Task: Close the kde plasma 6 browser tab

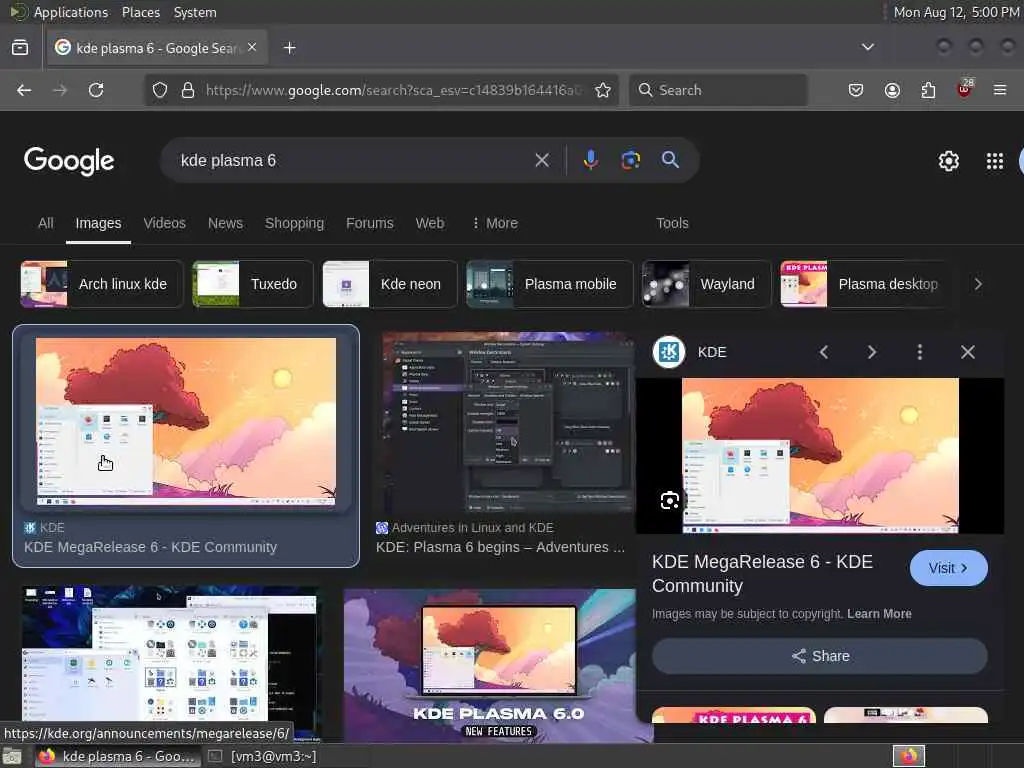Action: 252,47
